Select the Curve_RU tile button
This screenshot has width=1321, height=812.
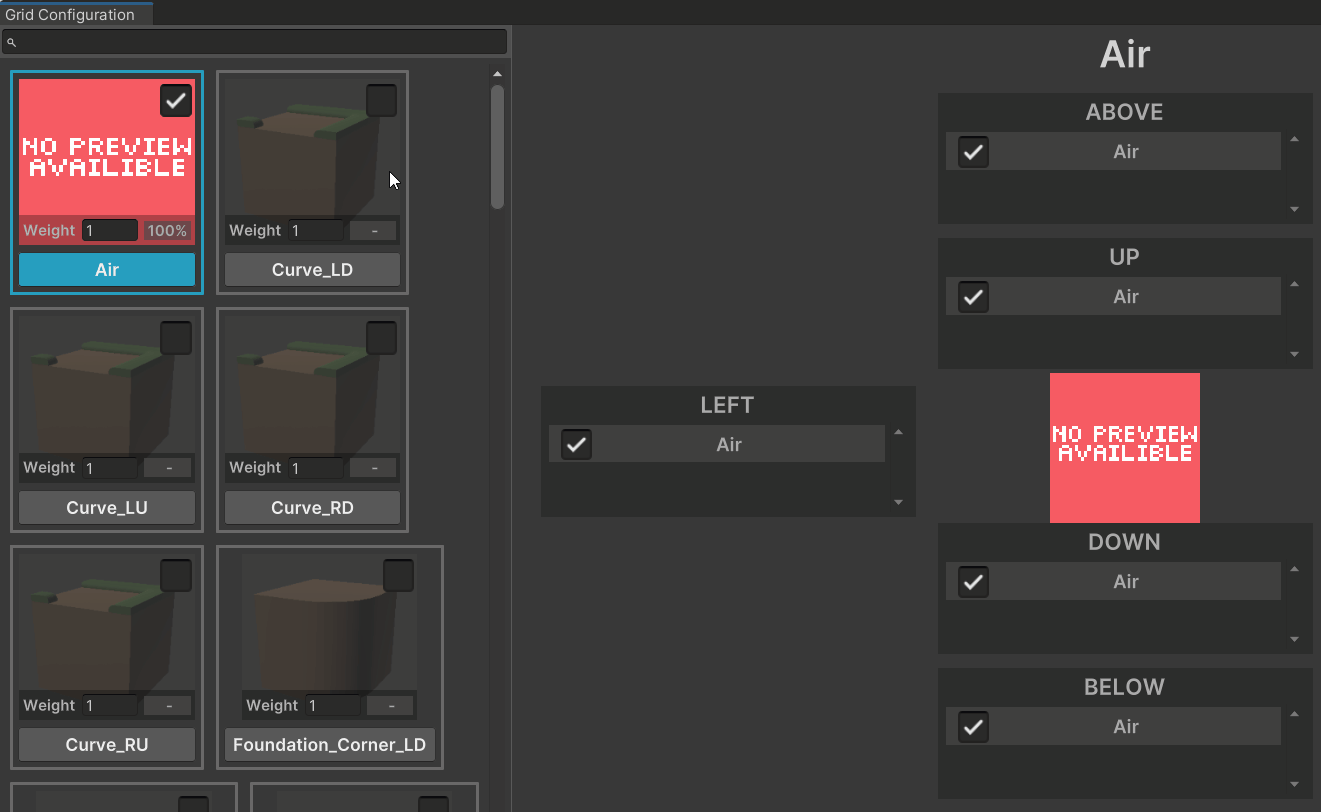107,745
